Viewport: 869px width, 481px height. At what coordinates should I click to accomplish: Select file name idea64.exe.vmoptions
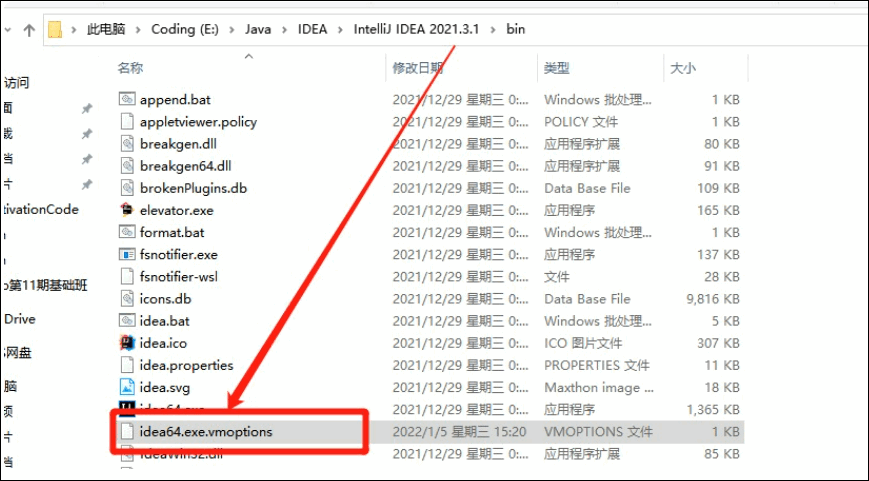tap(206, 432)
